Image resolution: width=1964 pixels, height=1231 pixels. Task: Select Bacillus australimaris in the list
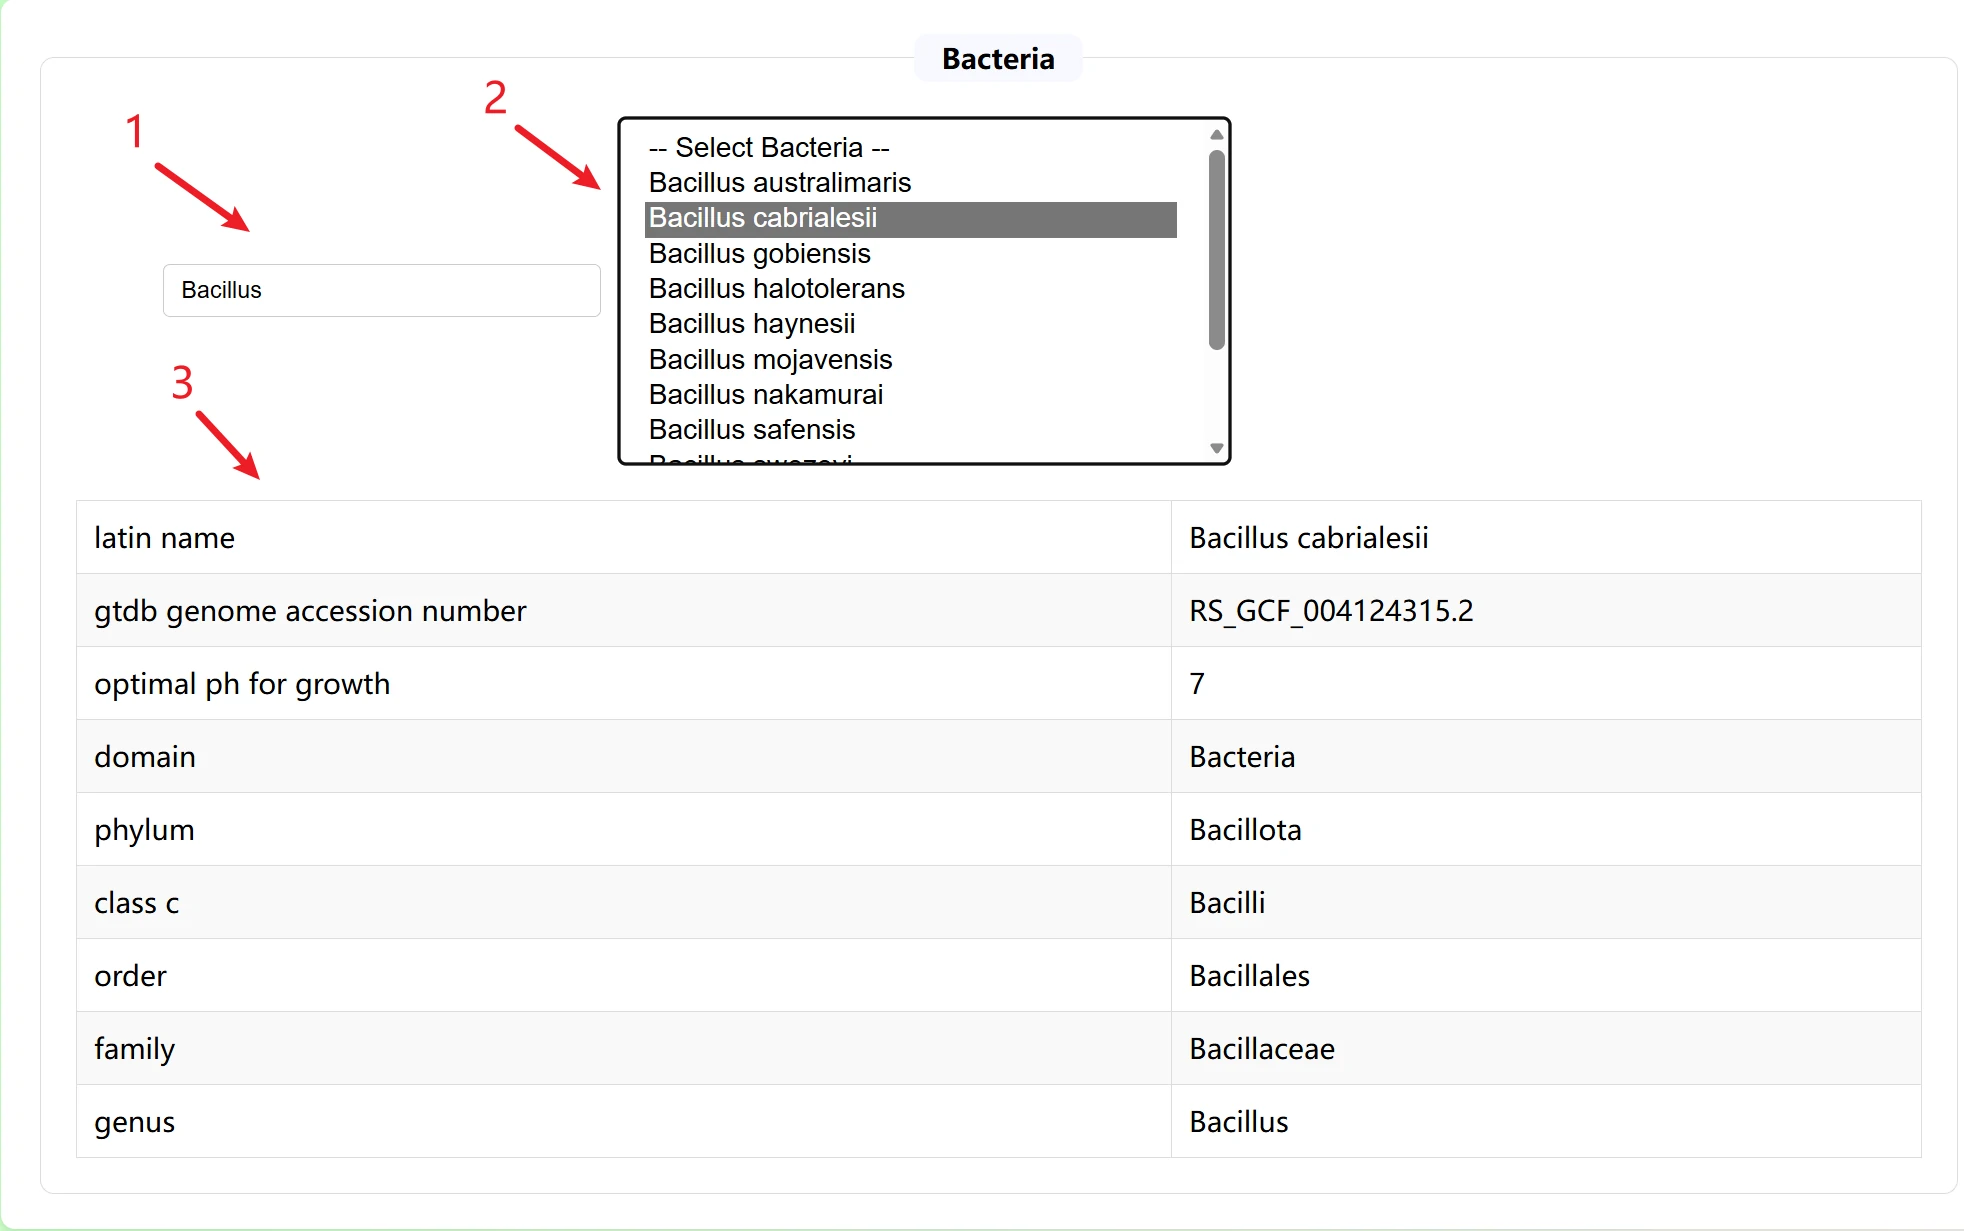780,183
